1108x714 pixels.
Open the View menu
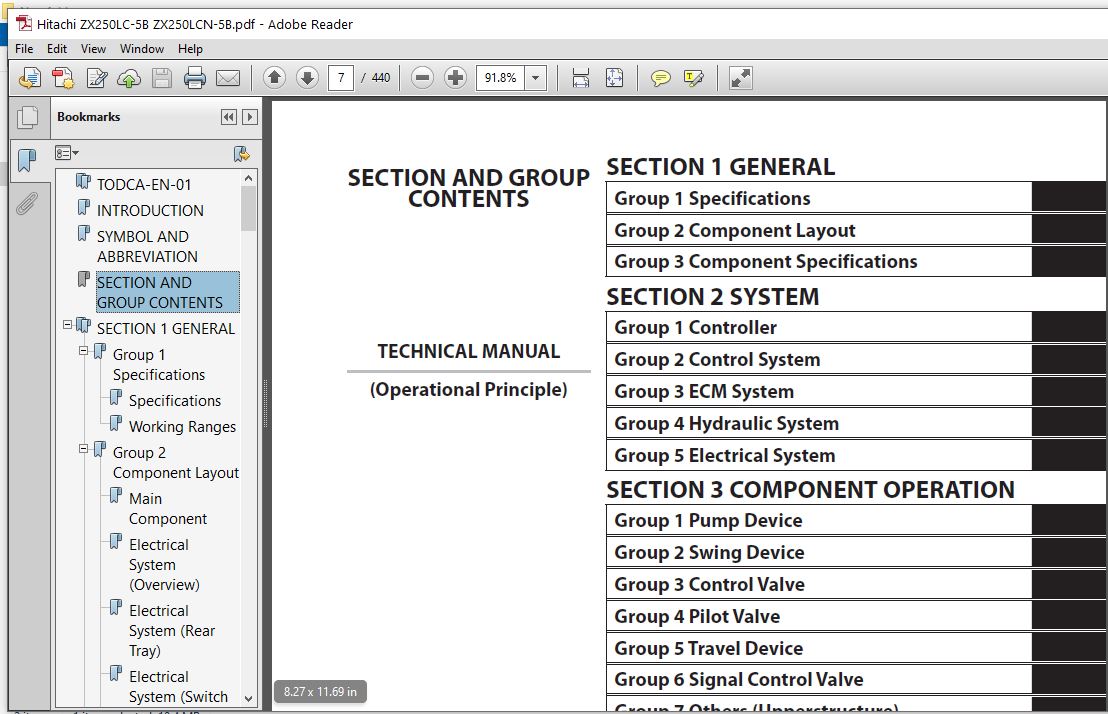click(93, 49)
